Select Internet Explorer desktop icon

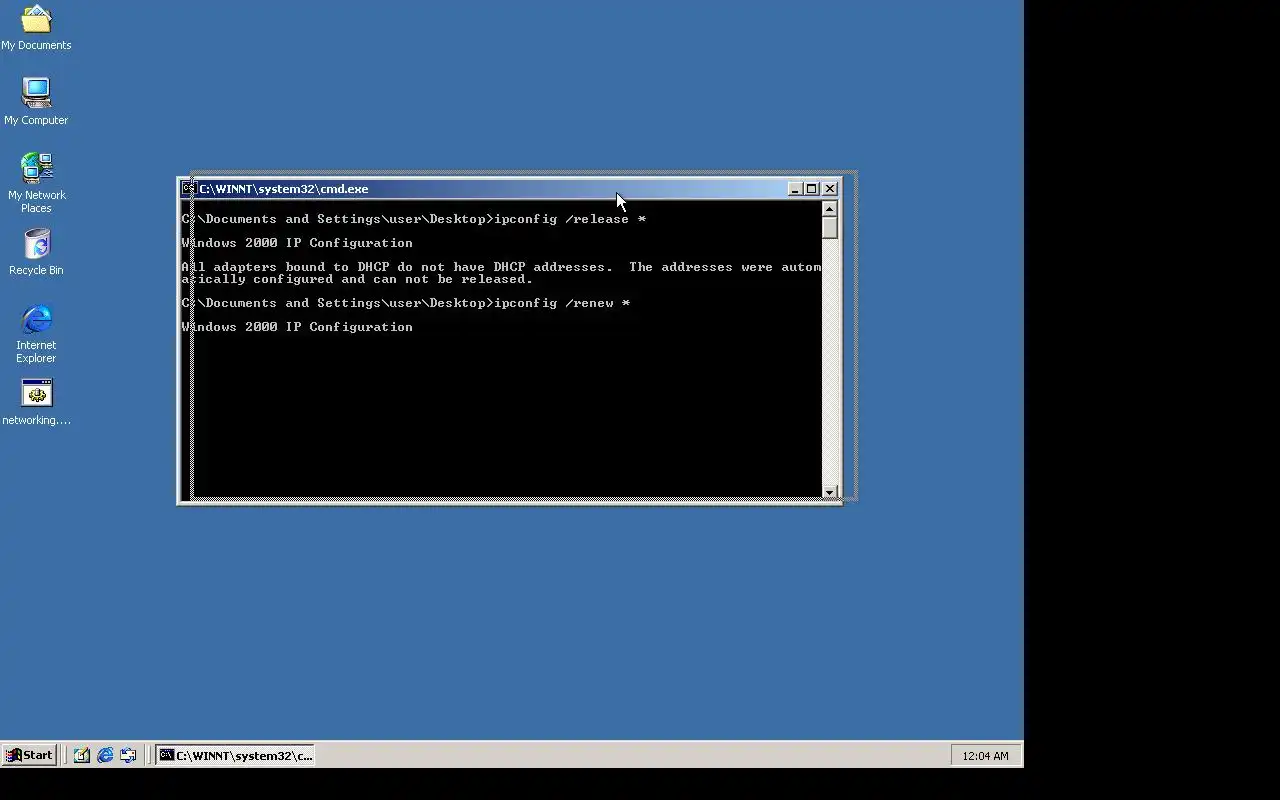[36, 334]
